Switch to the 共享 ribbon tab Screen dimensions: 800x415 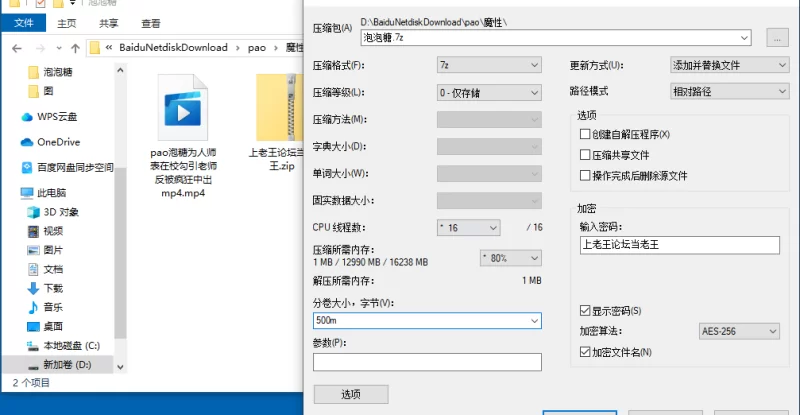108,23
